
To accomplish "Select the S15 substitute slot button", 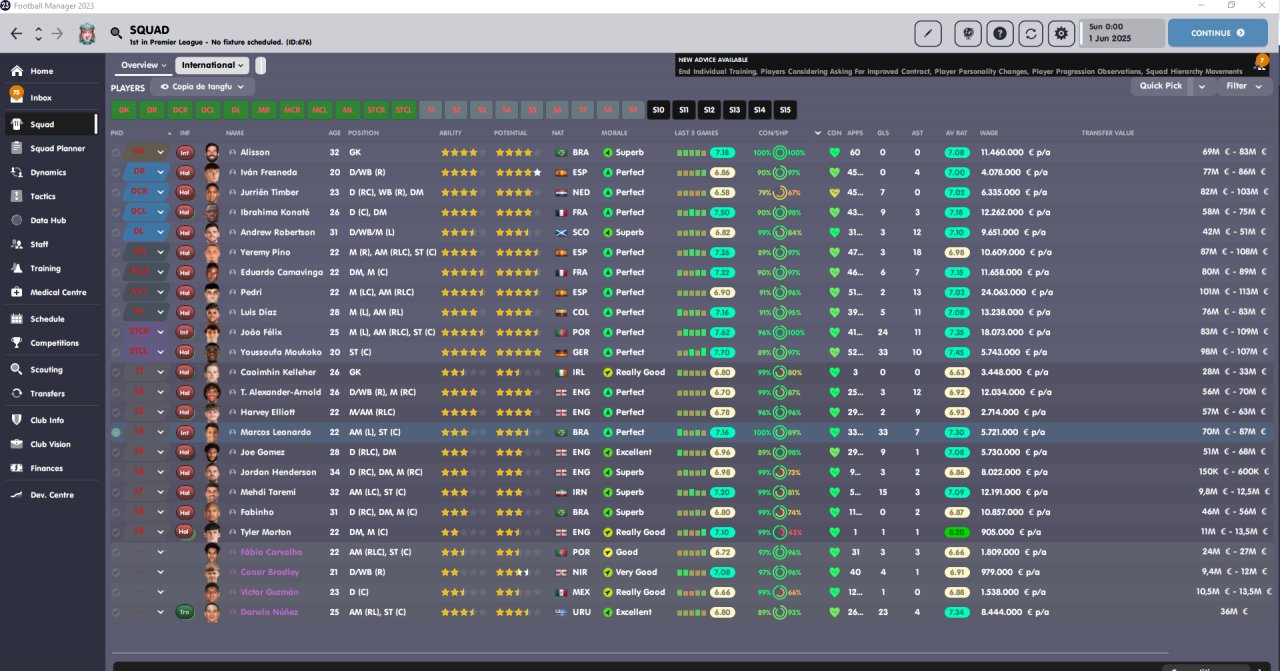I will (x=785, y=110).
